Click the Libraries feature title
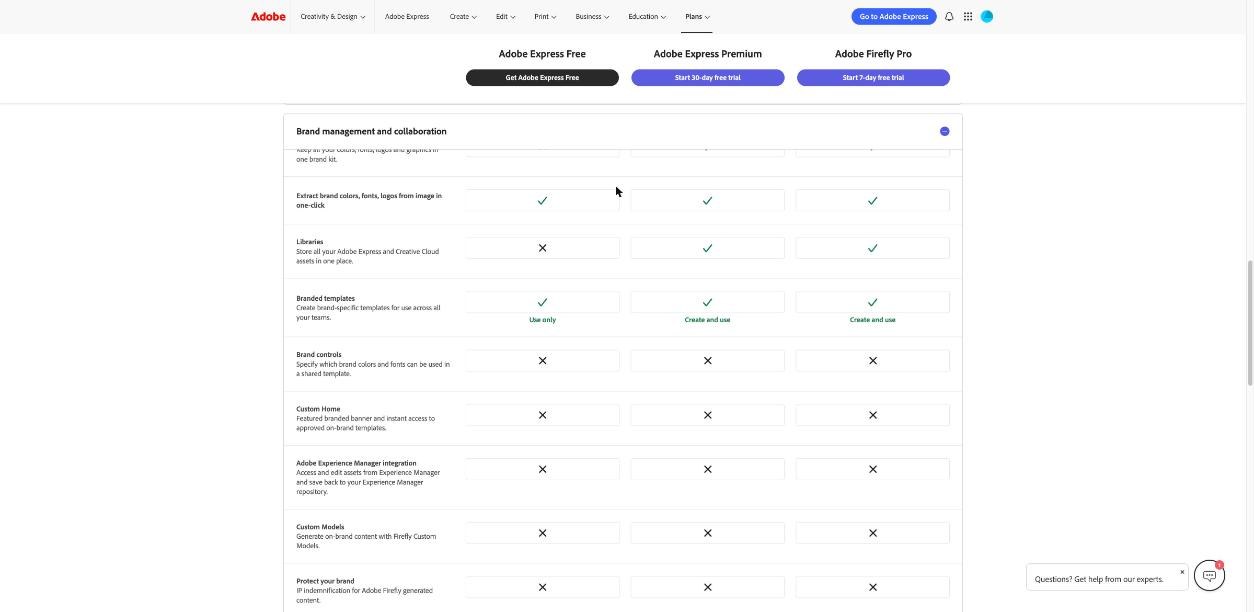Screen dimensions: 1254x612 [x=310, y=242]
